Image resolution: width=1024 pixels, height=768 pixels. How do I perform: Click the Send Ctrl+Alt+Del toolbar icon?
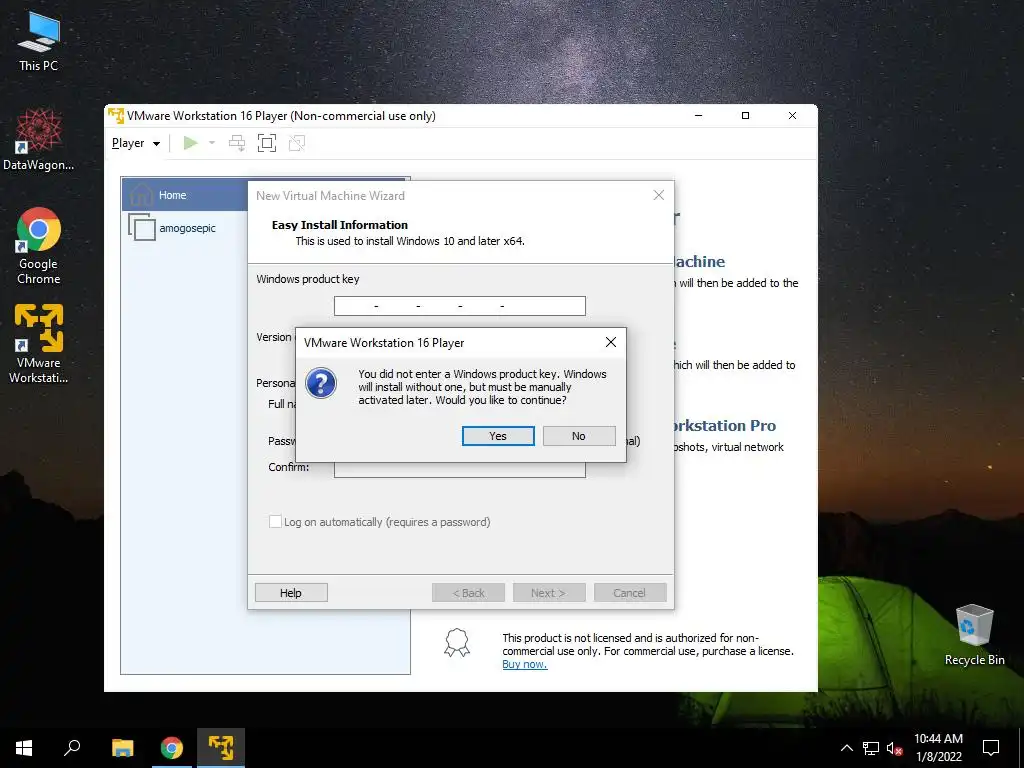pyautogui.click(x=237, y=143)
